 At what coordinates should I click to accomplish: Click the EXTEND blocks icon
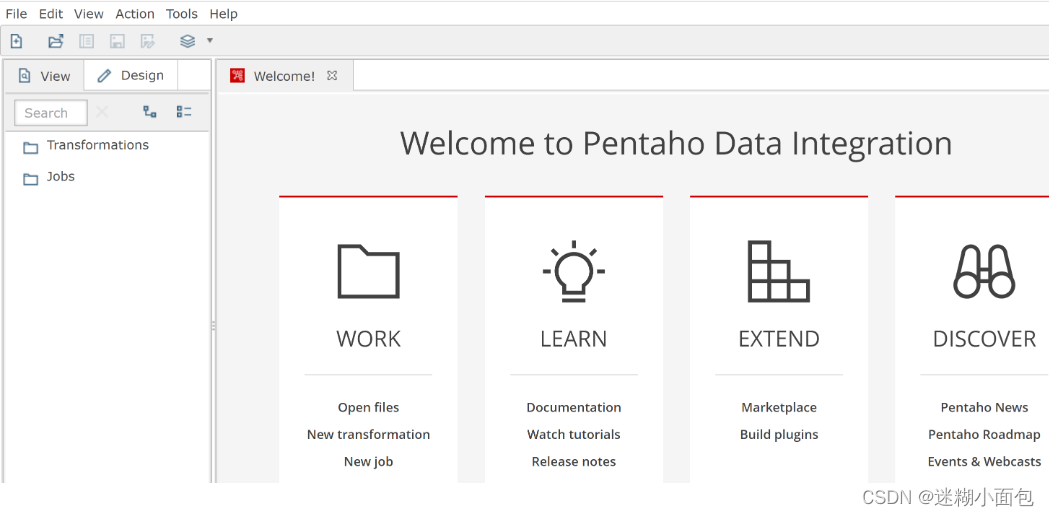[779, 271]
